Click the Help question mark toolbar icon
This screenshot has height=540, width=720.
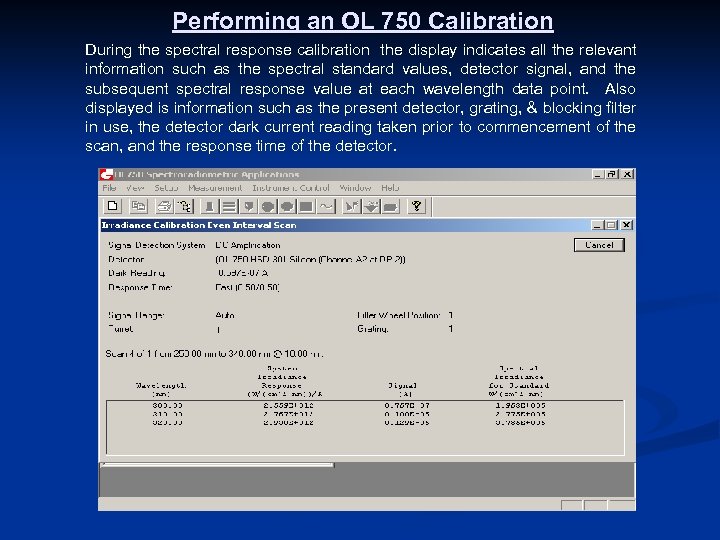coord(416,207)
